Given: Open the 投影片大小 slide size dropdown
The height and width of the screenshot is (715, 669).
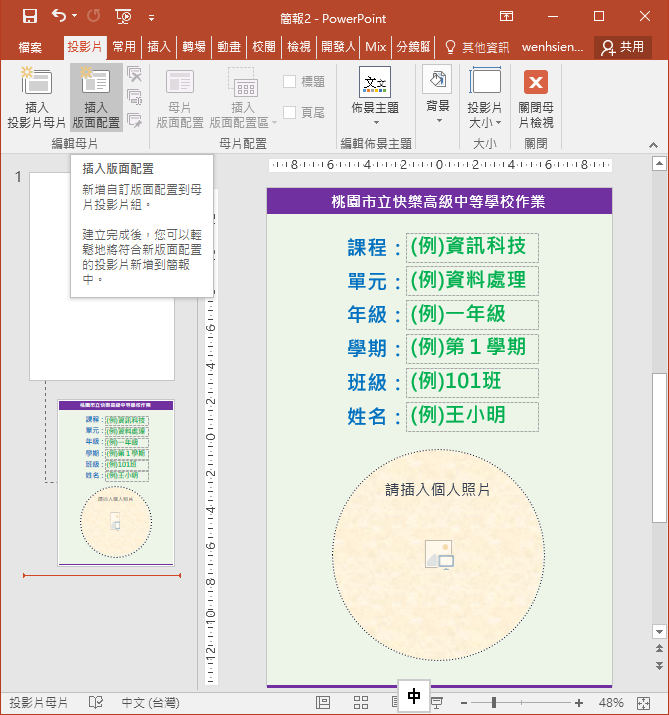Looking at the screenshot, I should [x=485, y=98].
